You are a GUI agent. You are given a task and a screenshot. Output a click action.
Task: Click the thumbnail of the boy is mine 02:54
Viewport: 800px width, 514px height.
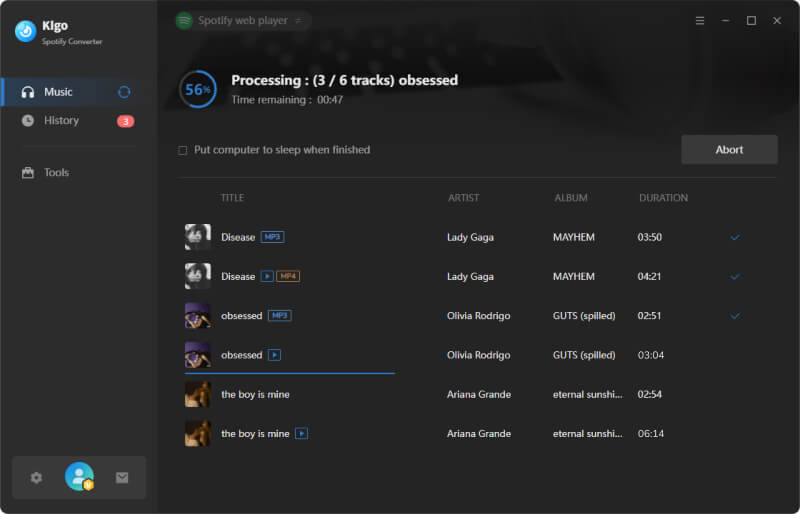[197, 394]
